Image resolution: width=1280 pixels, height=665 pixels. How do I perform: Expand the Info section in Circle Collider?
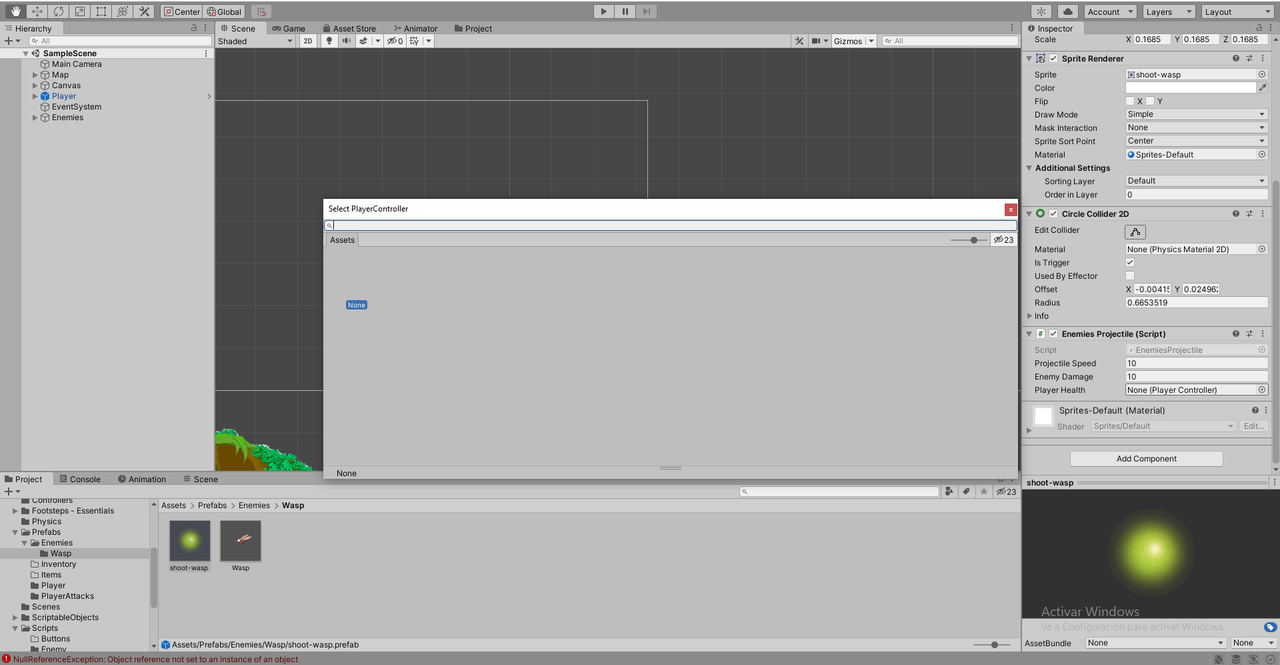1030,316
